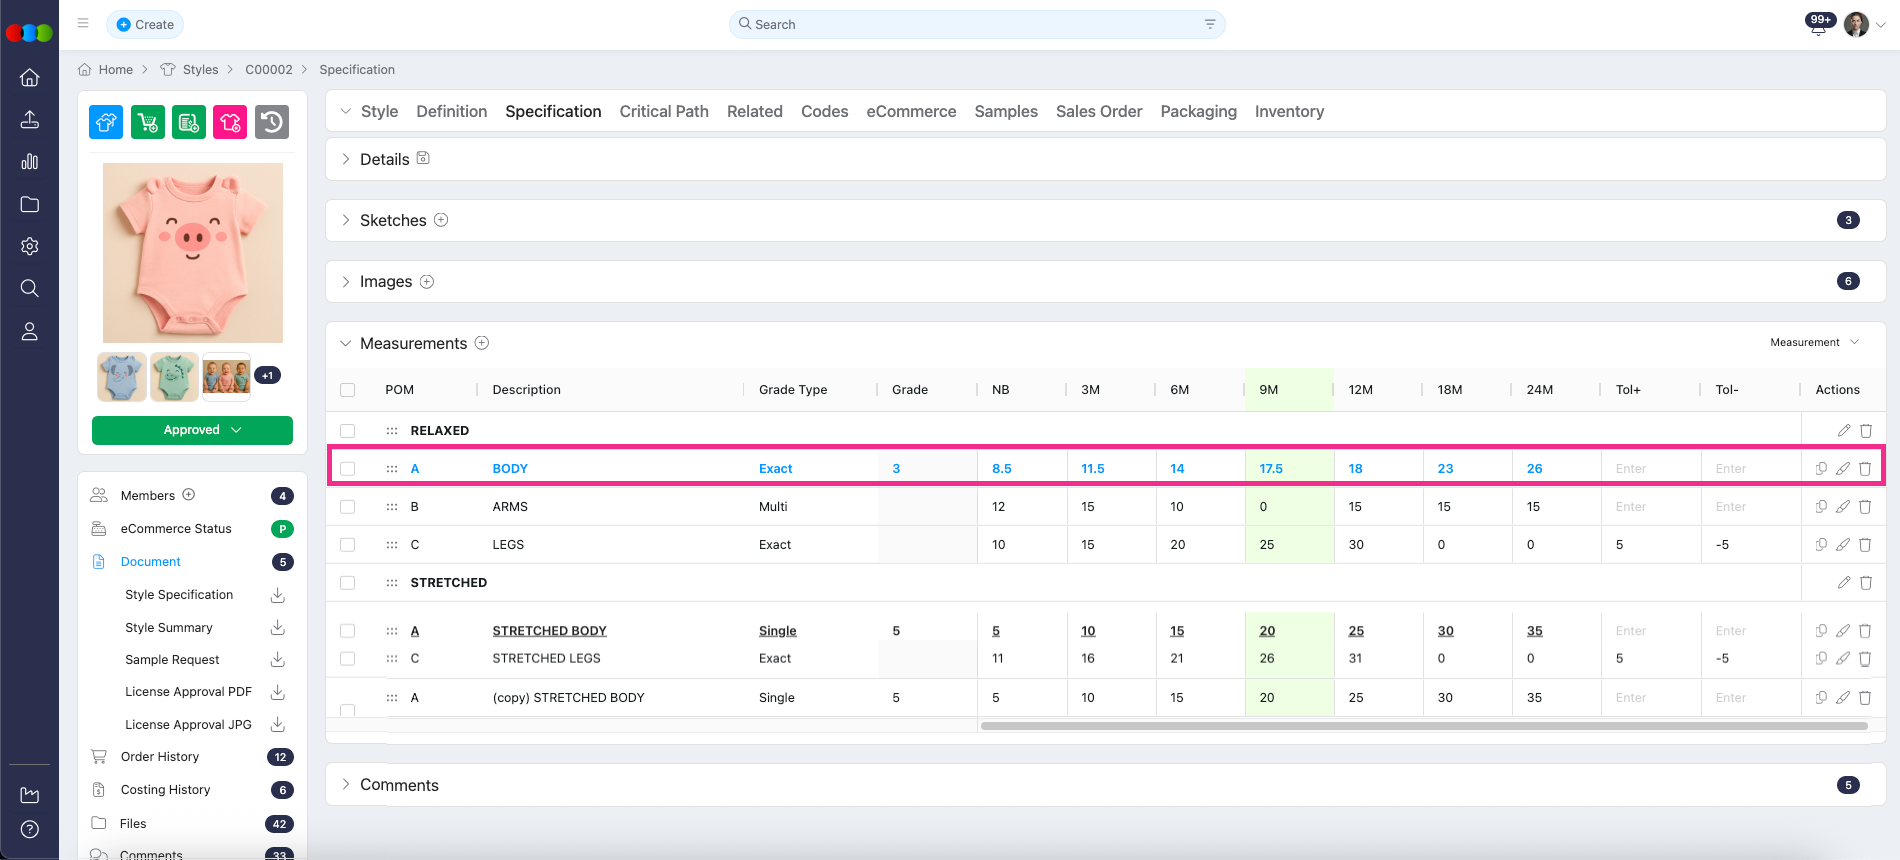The width and height of the screenshot is (1900, 860).
Task: Open the Packaging tab
Action: (x=1198, y=111)
